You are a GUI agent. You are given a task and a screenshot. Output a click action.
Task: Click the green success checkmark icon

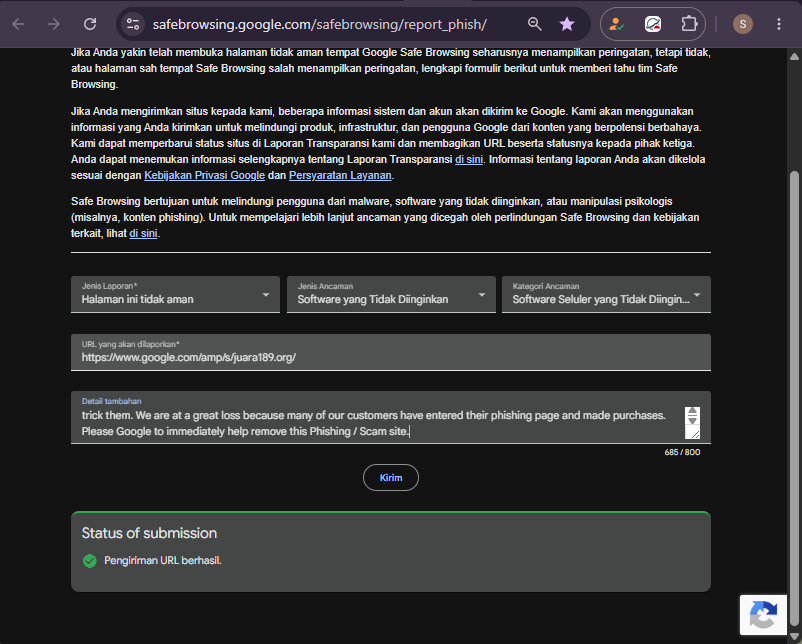click(90, 561)
